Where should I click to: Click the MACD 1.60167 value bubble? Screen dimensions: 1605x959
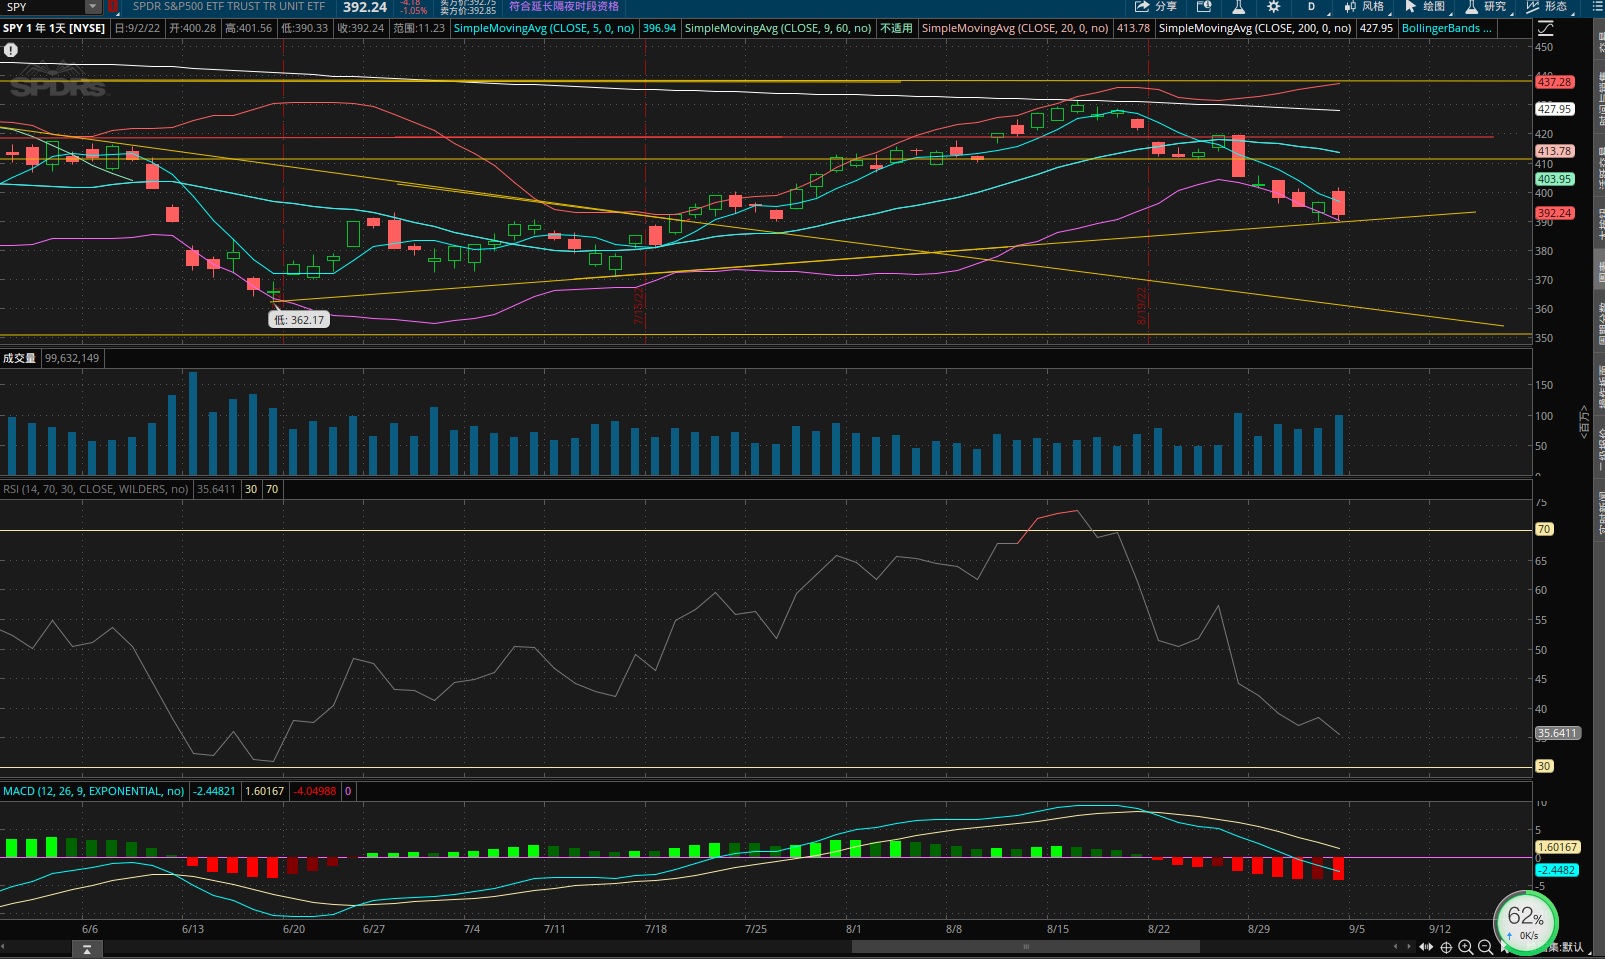1557,847
